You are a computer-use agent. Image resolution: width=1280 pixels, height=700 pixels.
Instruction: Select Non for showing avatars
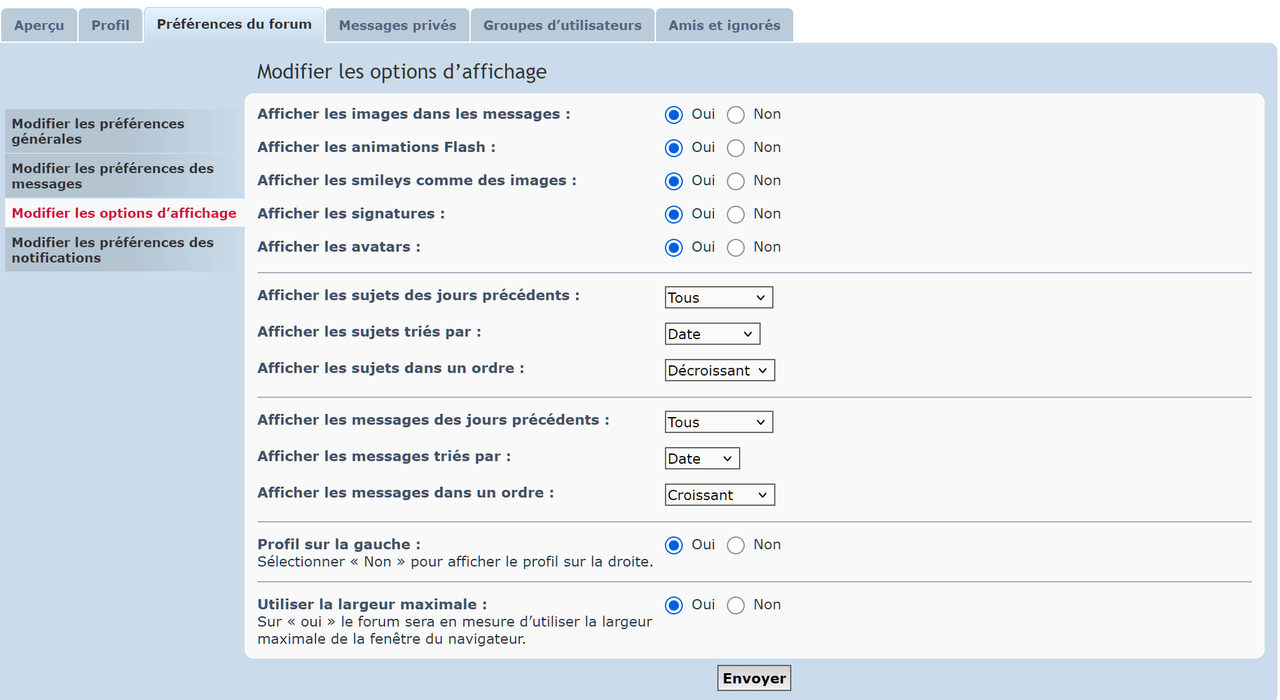coord(736,247)
